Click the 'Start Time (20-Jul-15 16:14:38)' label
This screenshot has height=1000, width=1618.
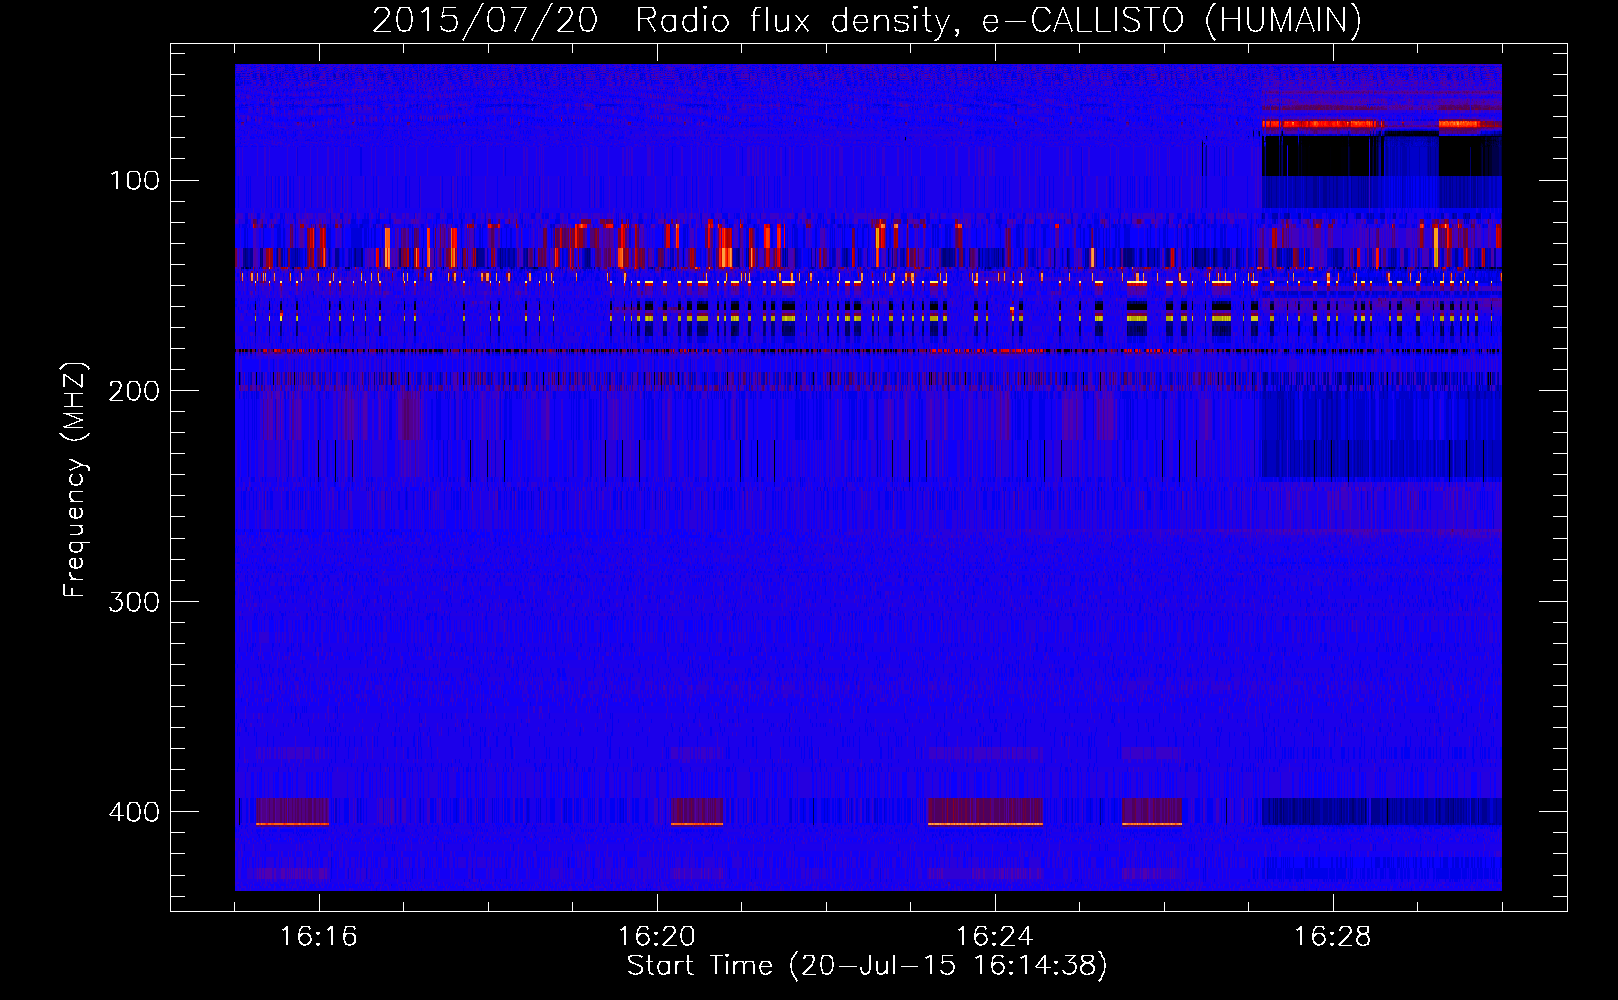[x=867, y=966]
